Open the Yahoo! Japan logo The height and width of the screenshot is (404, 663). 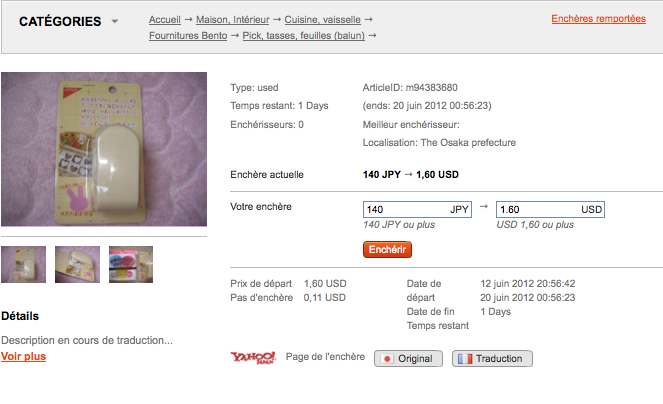pyautogui.click(x=253, y=358)
